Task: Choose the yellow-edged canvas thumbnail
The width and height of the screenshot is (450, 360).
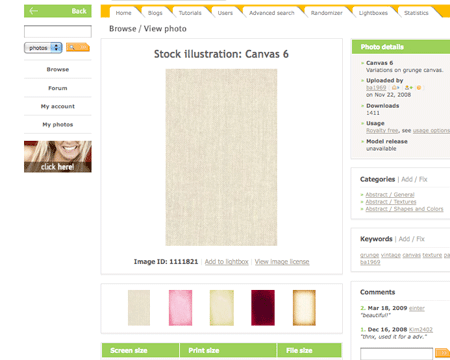Action: 222,308
